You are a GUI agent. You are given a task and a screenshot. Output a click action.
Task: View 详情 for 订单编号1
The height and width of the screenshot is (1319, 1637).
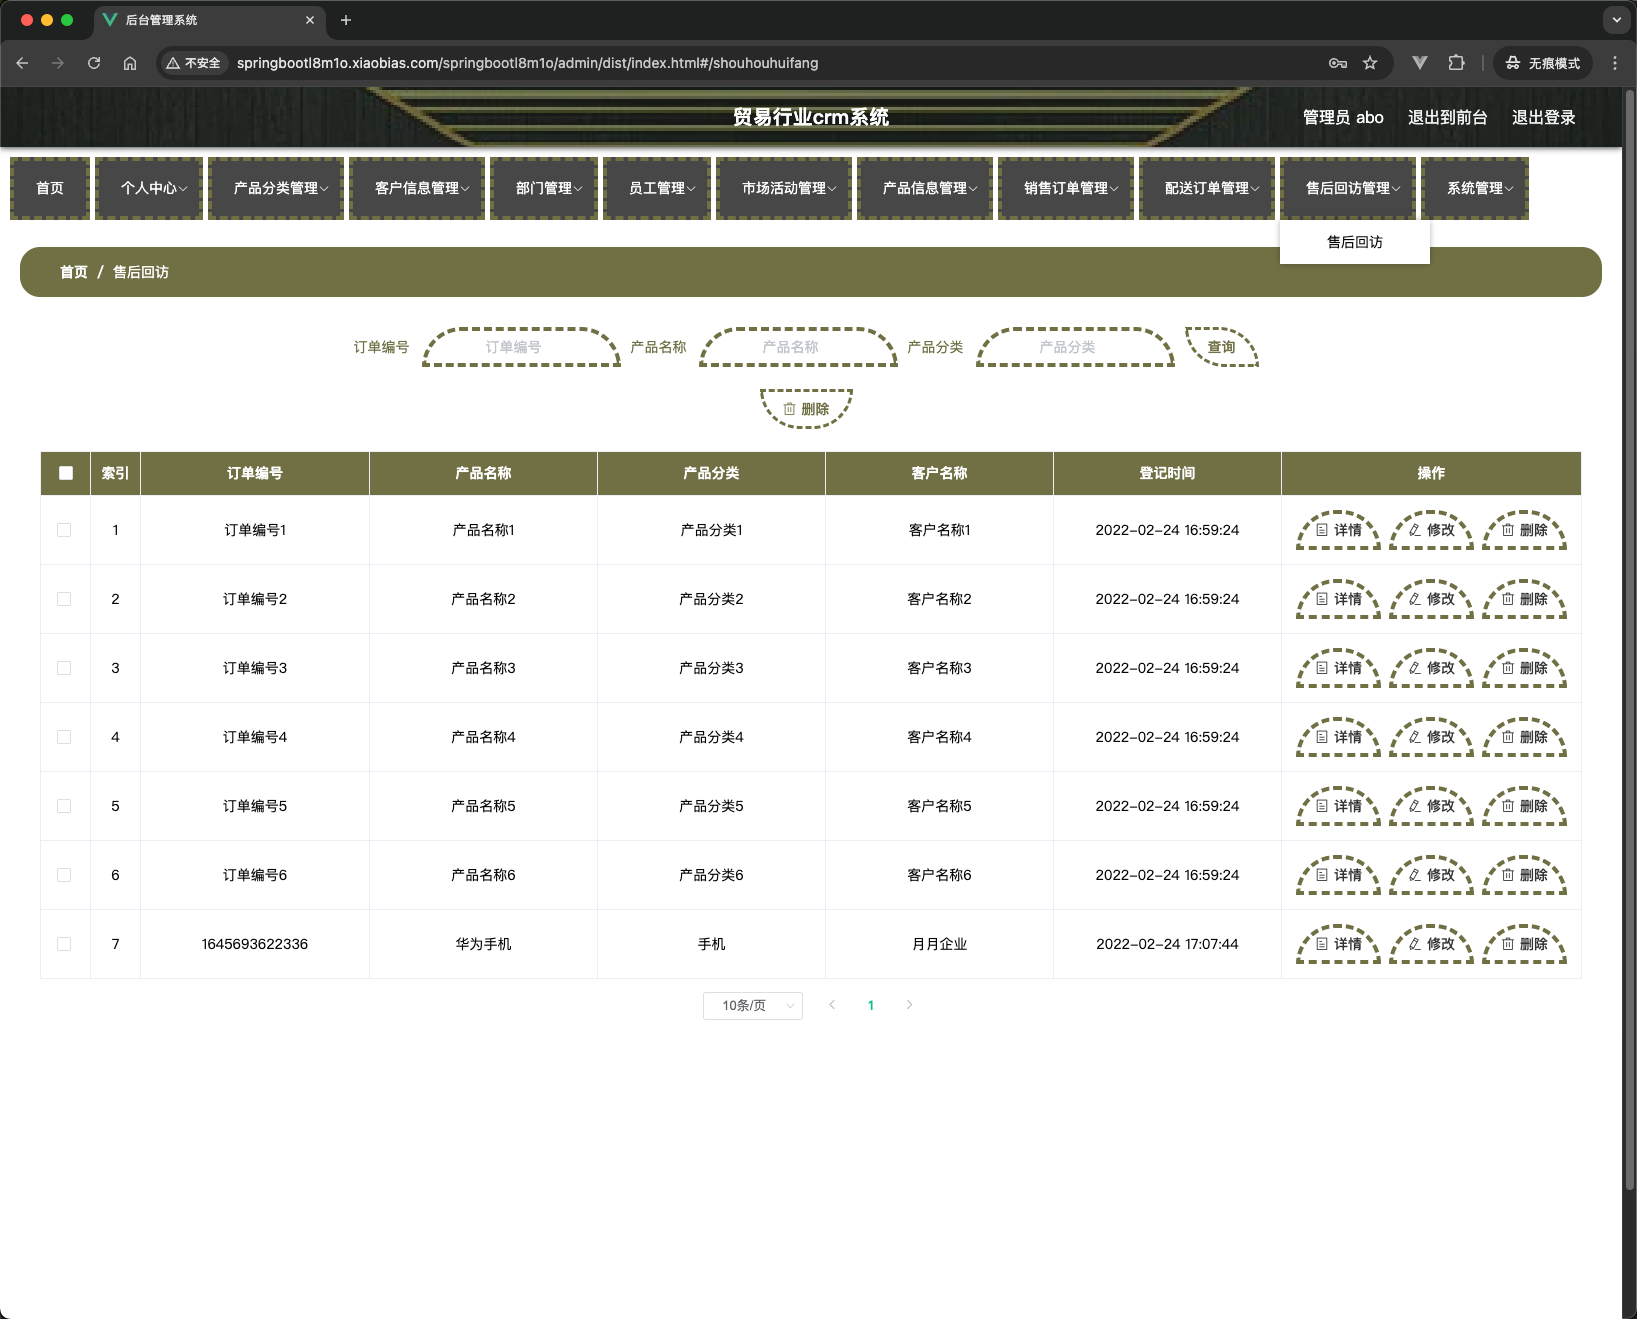(1338, 531)
